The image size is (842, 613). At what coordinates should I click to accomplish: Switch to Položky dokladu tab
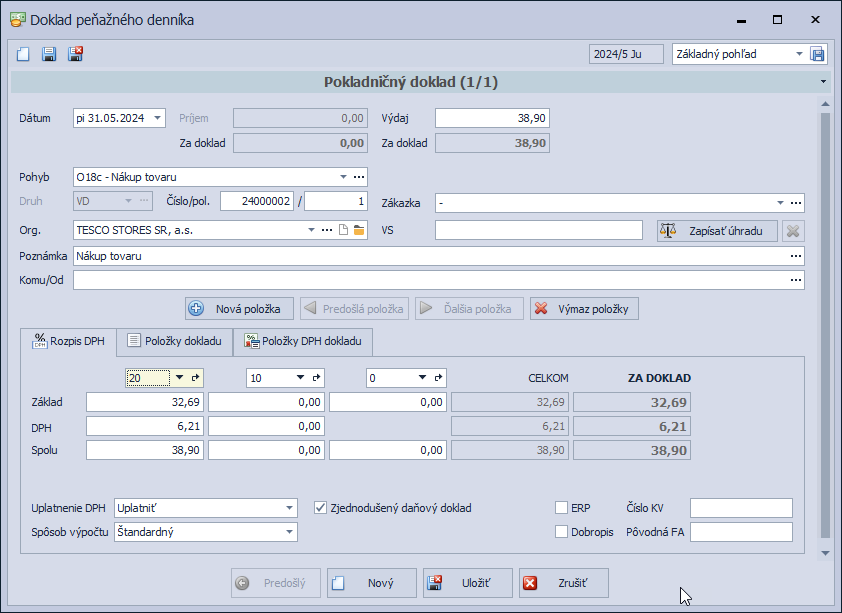(x=175, y=341)
